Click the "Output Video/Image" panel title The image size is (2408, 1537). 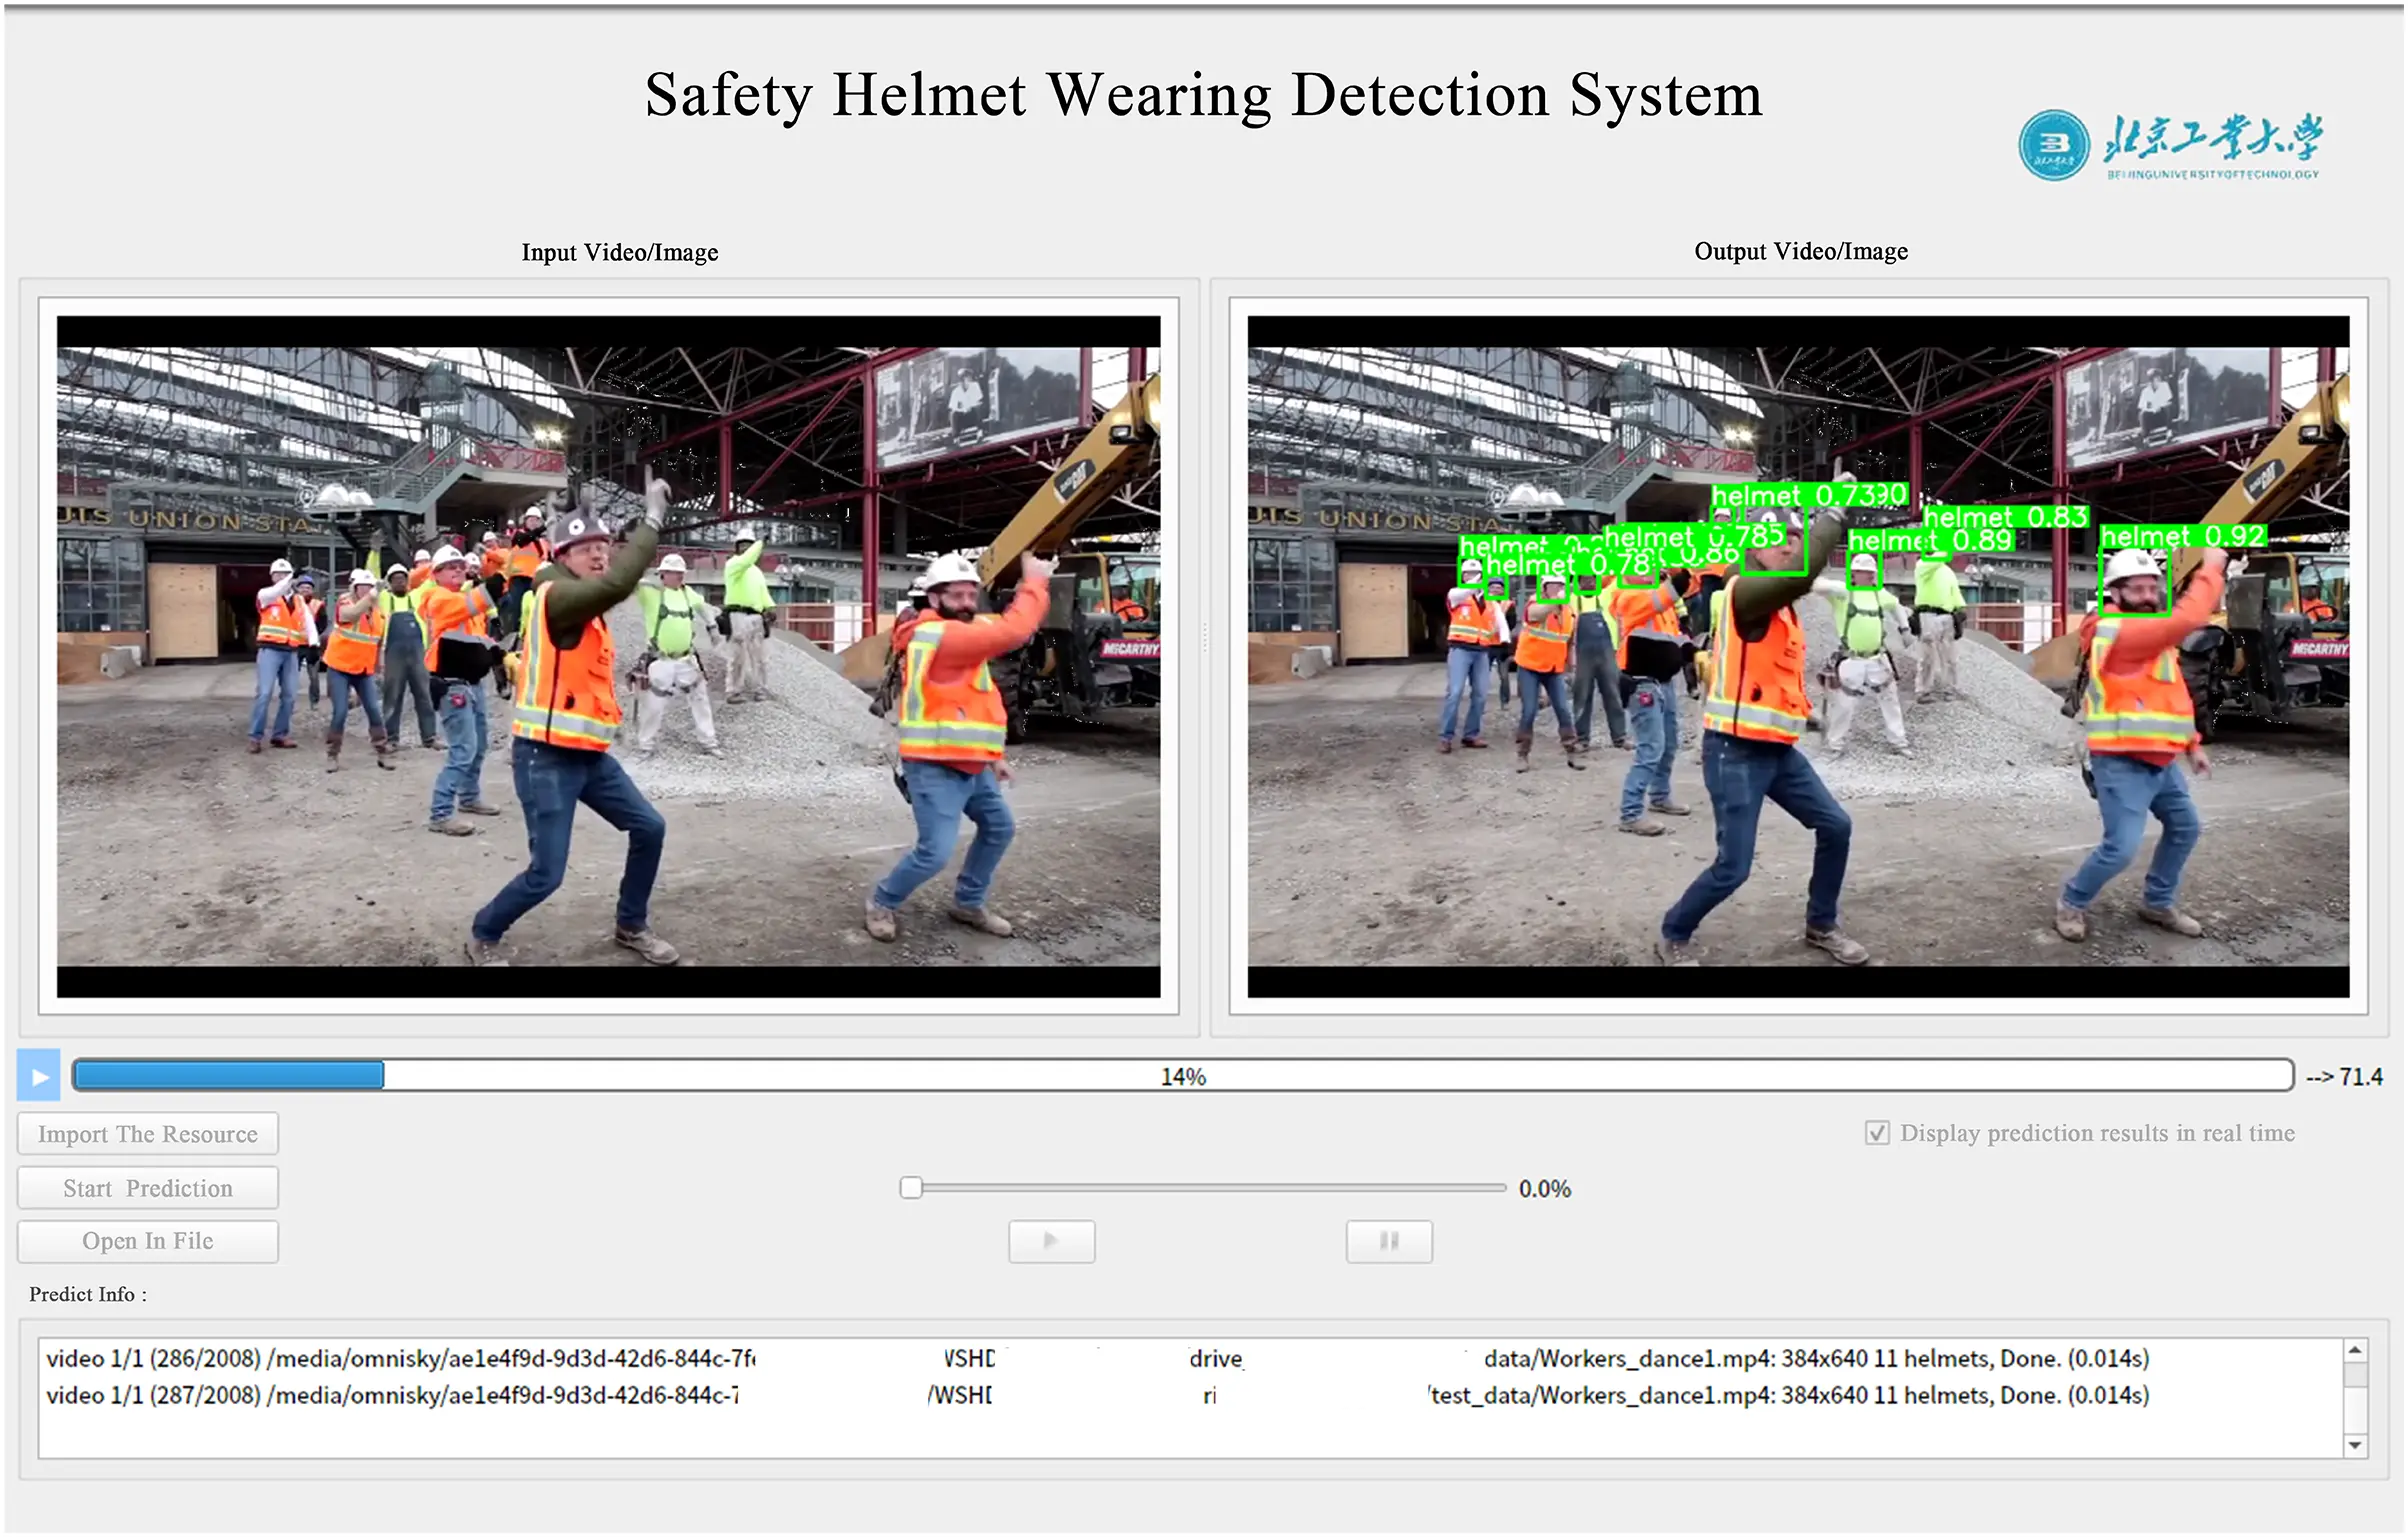(x=1800, y=251)
